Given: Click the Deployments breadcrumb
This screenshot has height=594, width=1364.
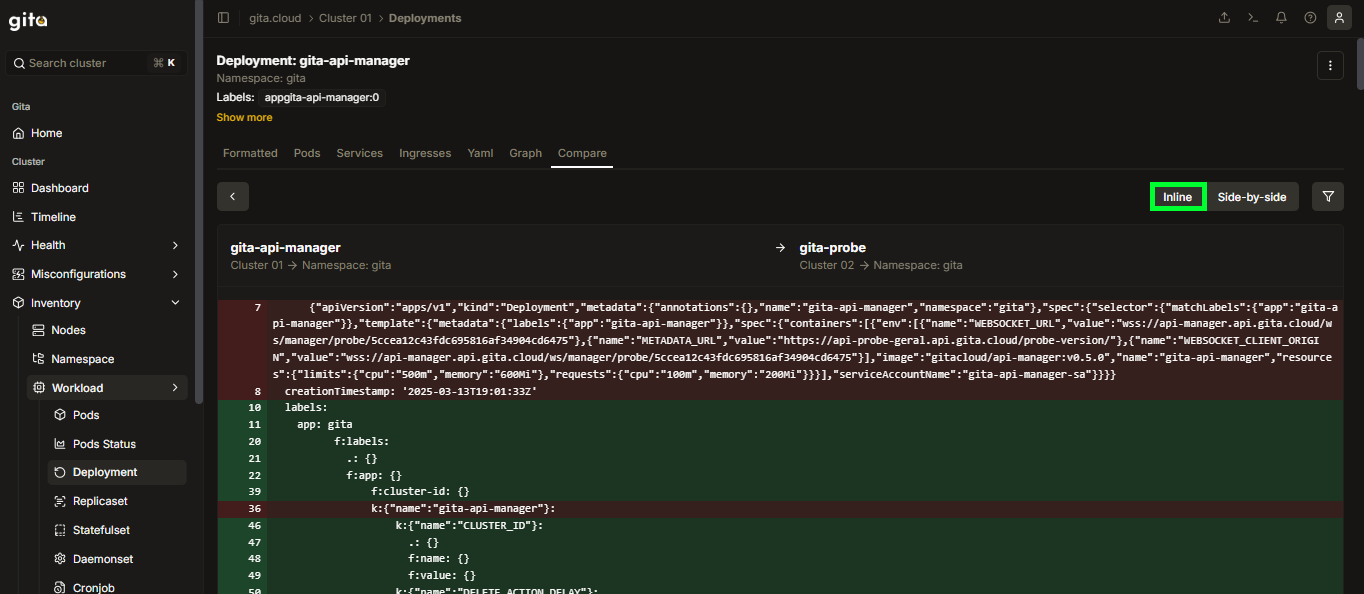Looking at the screenshot, I should [x=425, y=18].
